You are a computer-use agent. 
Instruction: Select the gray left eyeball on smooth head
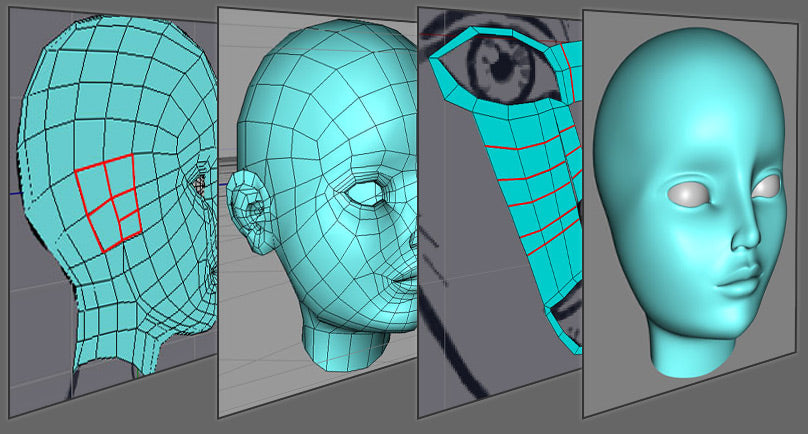click(x=690, y=195)
